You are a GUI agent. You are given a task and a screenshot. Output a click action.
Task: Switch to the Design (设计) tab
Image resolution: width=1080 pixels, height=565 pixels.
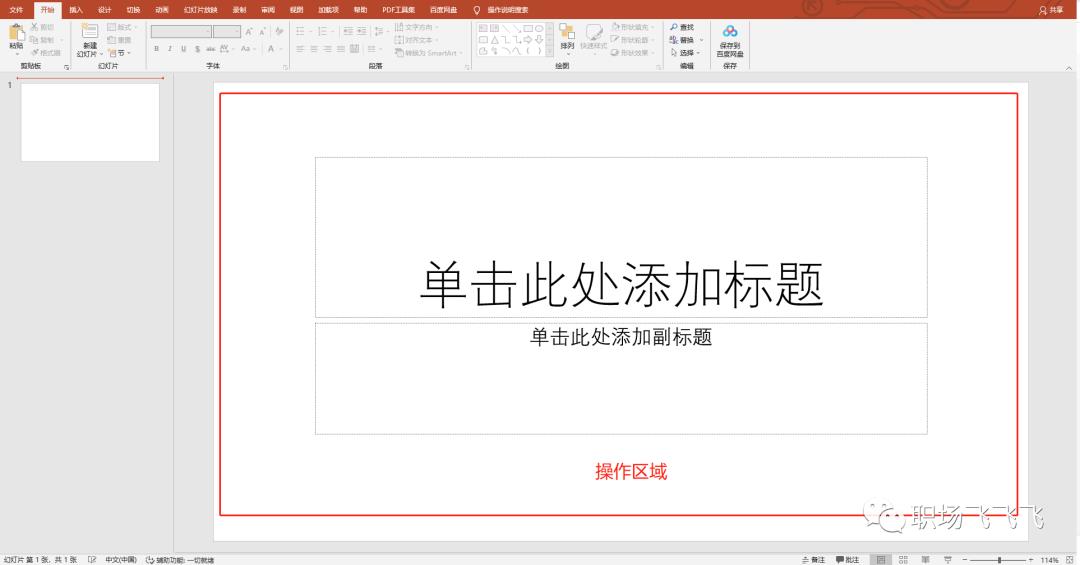(x=104, y=9)
